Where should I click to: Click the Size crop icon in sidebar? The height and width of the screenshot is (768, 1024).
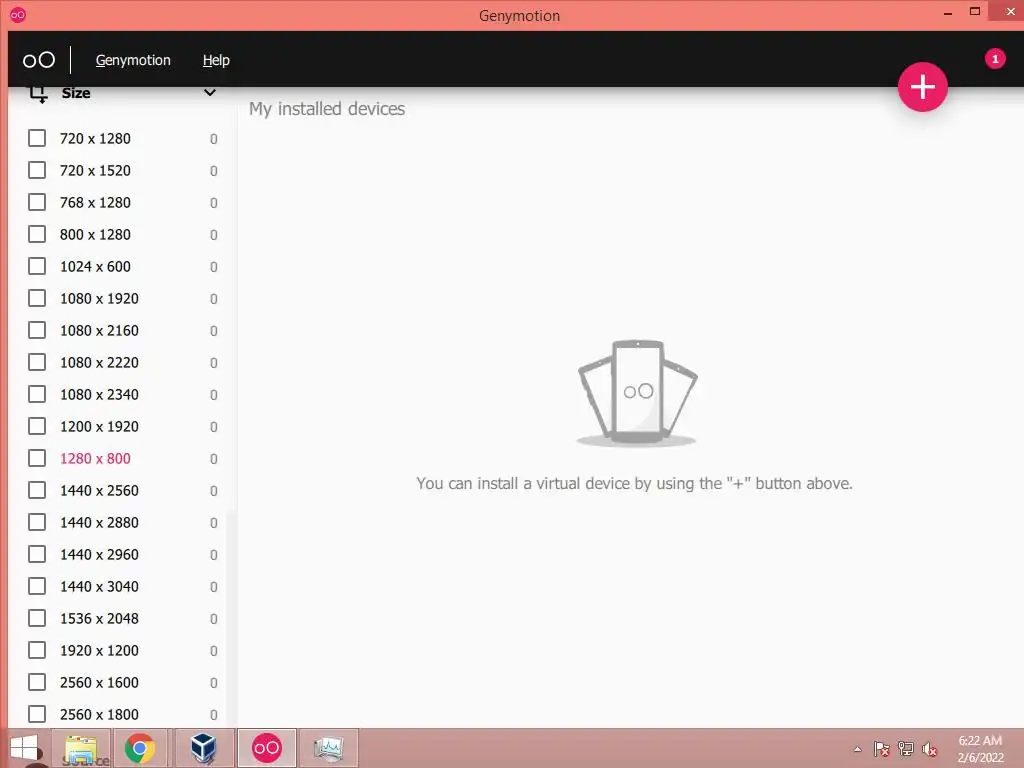38,94
